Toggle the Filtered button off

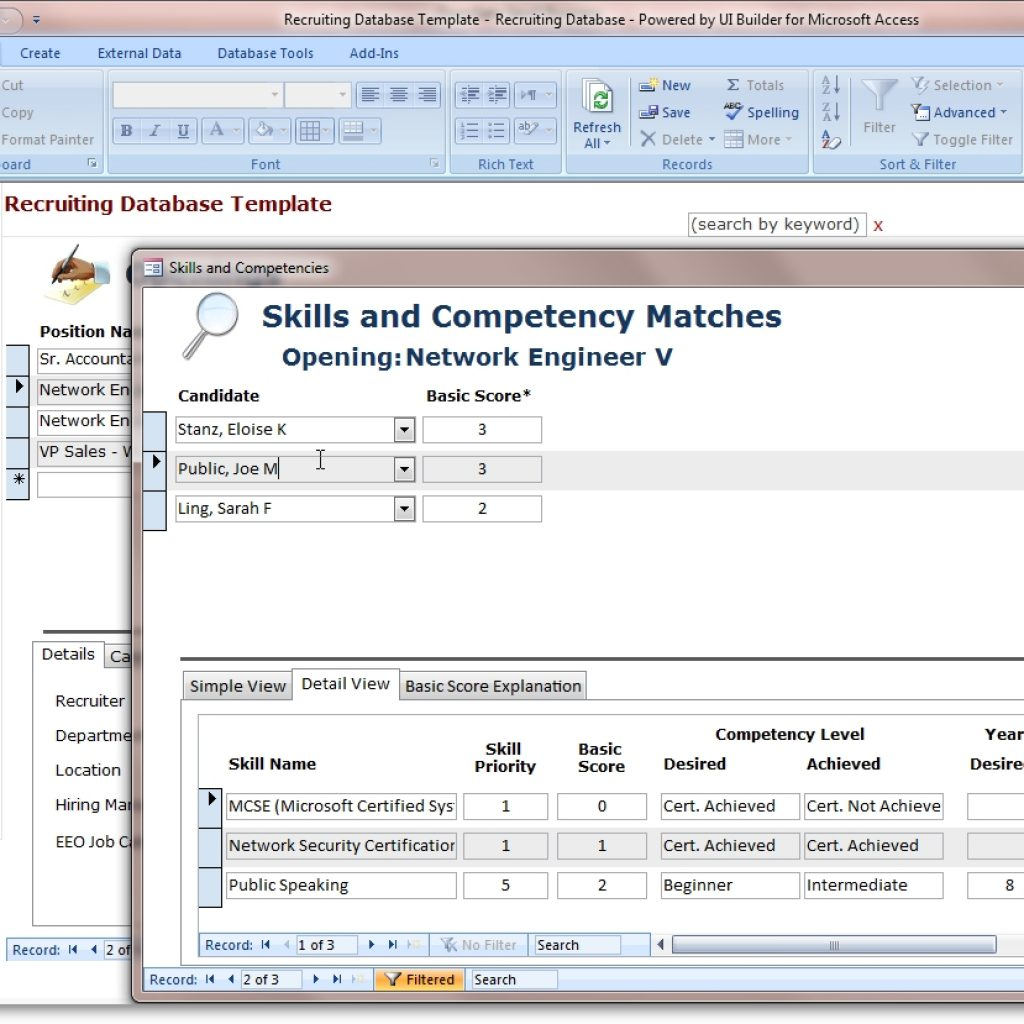[420, 980]
